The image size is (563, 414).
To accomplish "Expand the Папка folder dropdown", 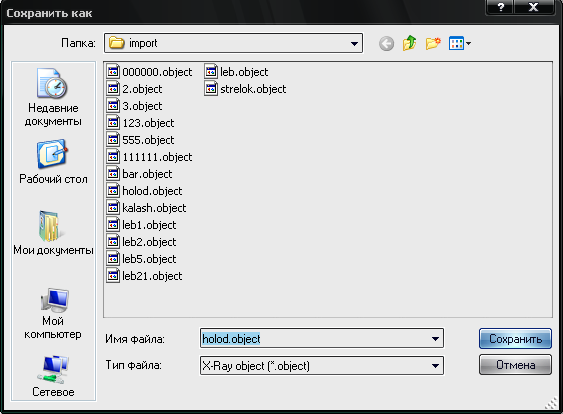I will (354, 43).
